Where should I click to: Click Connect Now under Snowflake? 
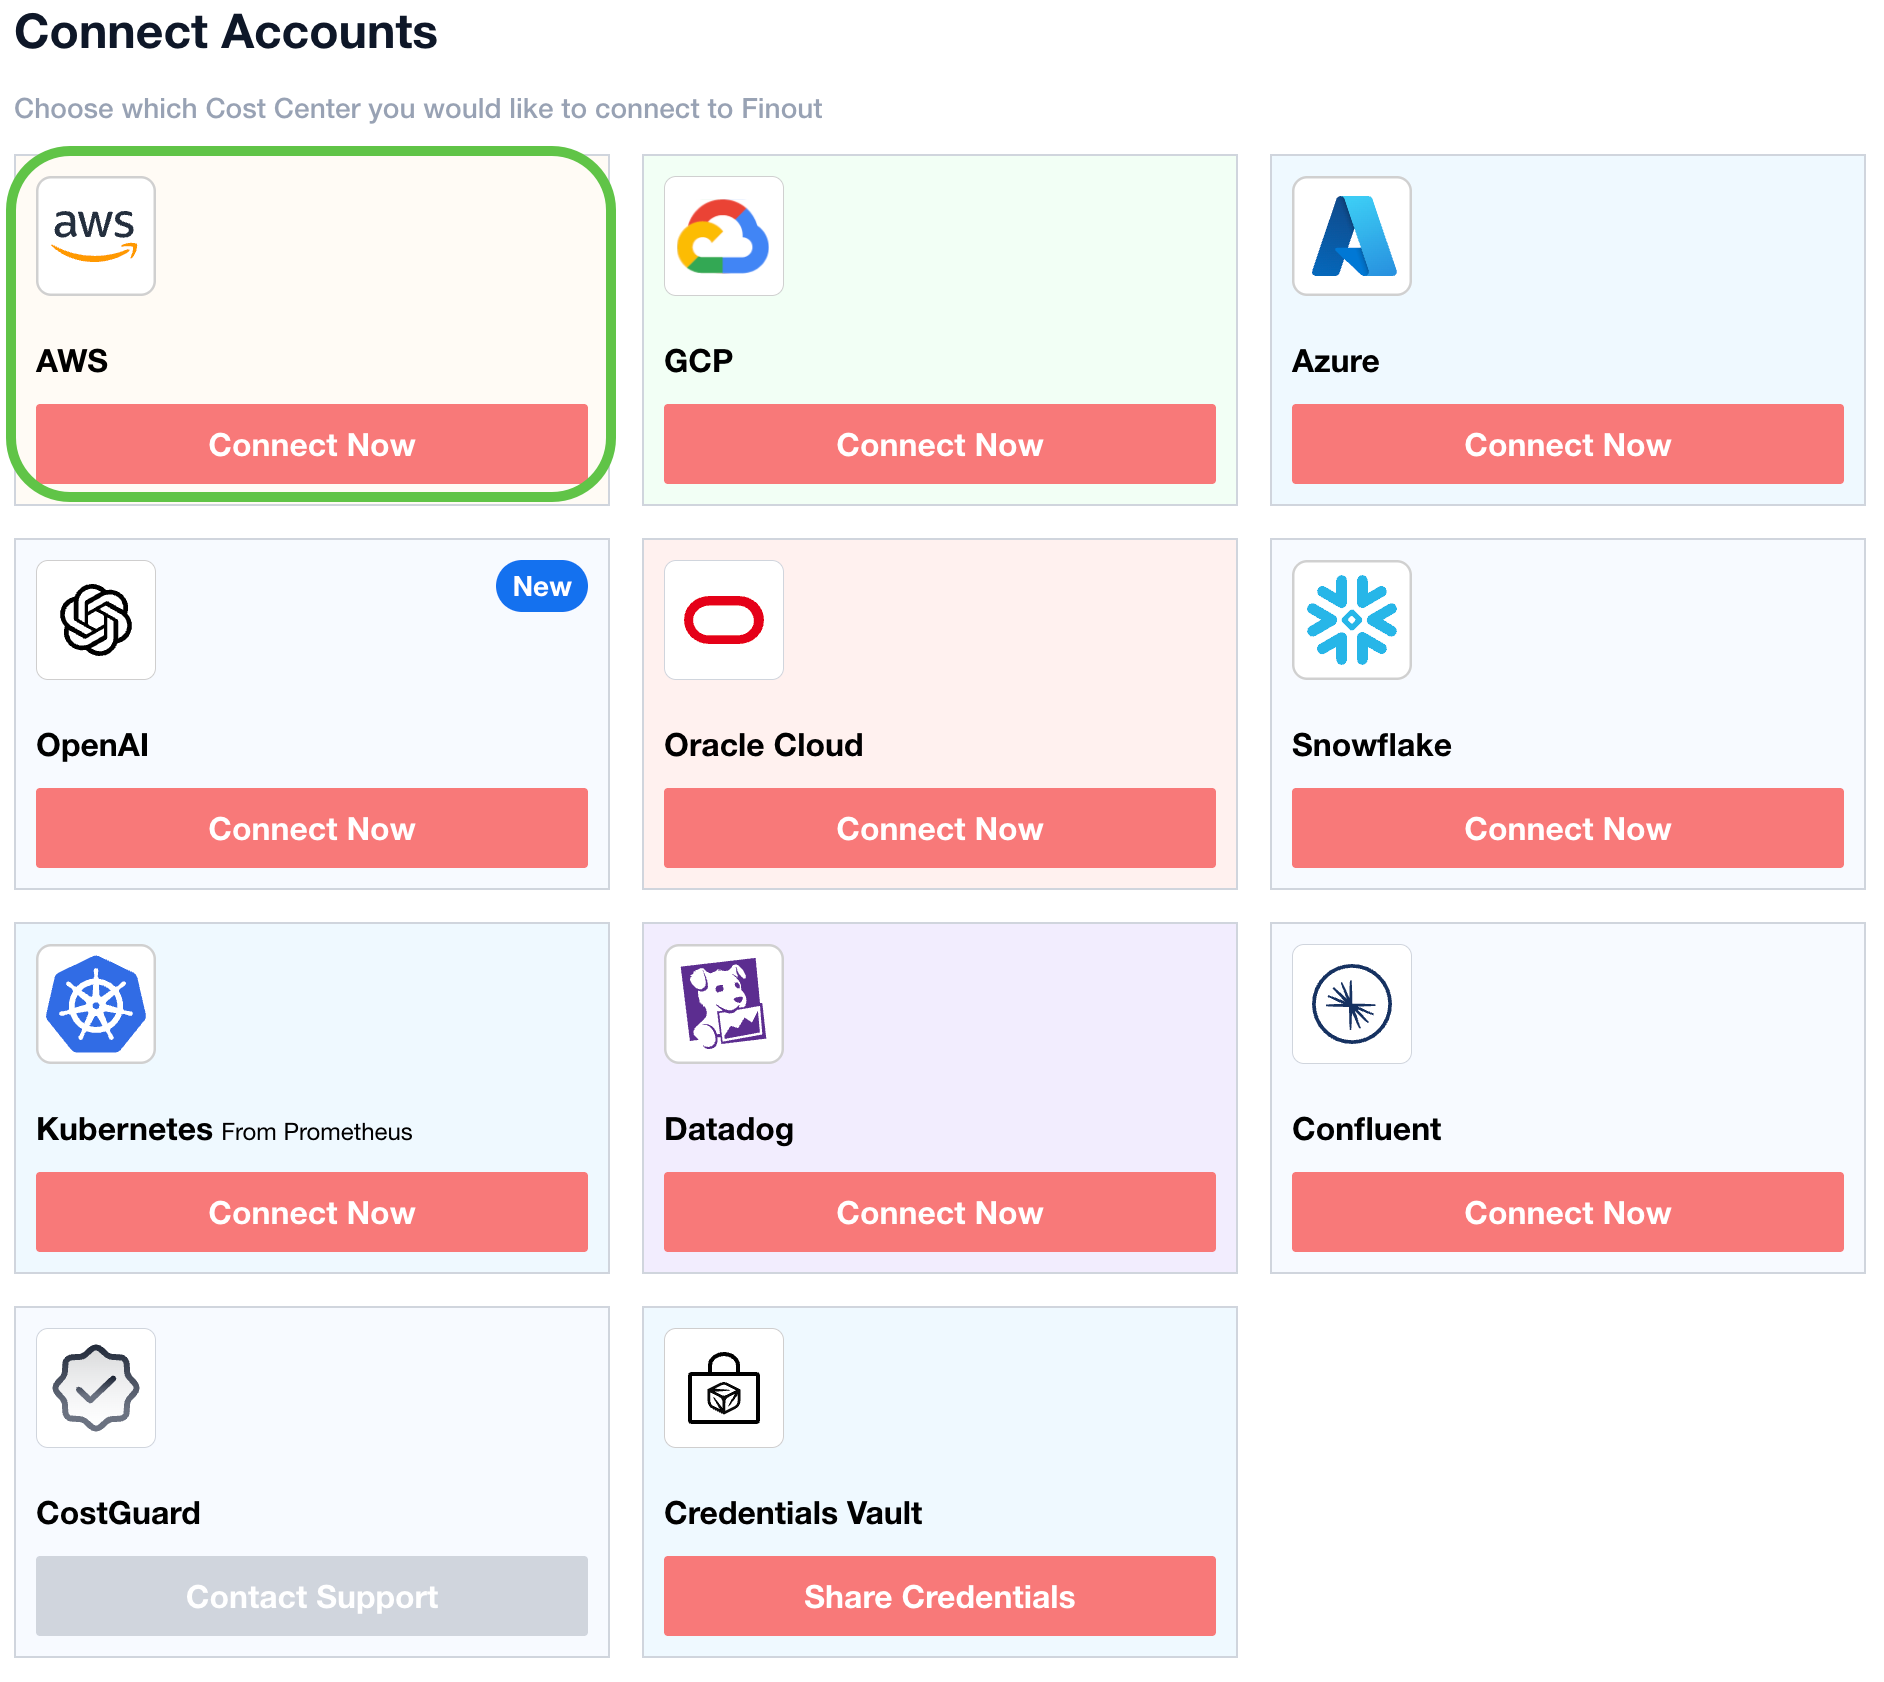(1567, 828)
